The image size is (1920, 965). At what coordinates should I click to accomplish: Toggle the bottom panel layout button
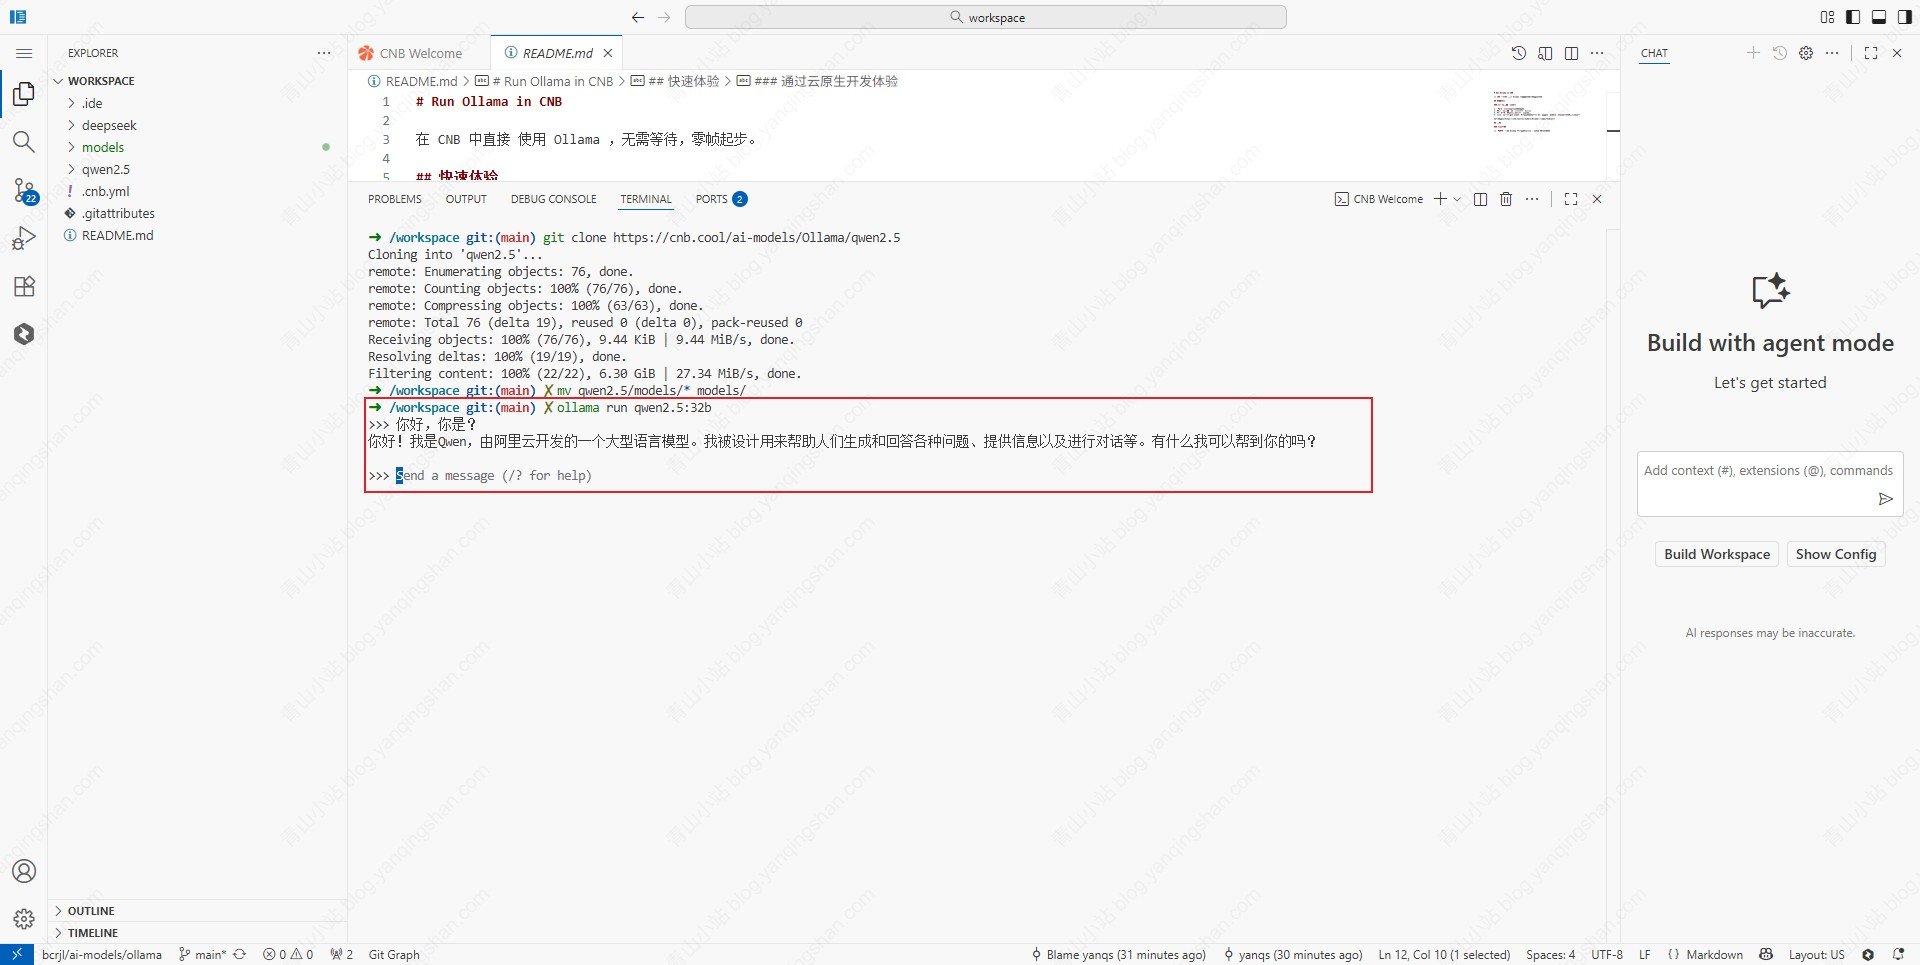(1879, 17)
